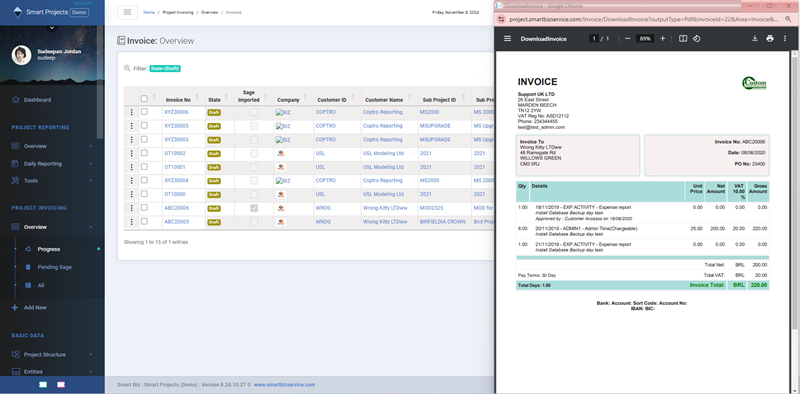
Task: Select checkbox for invoice XYZ30006
Action: tap(144, 111)
